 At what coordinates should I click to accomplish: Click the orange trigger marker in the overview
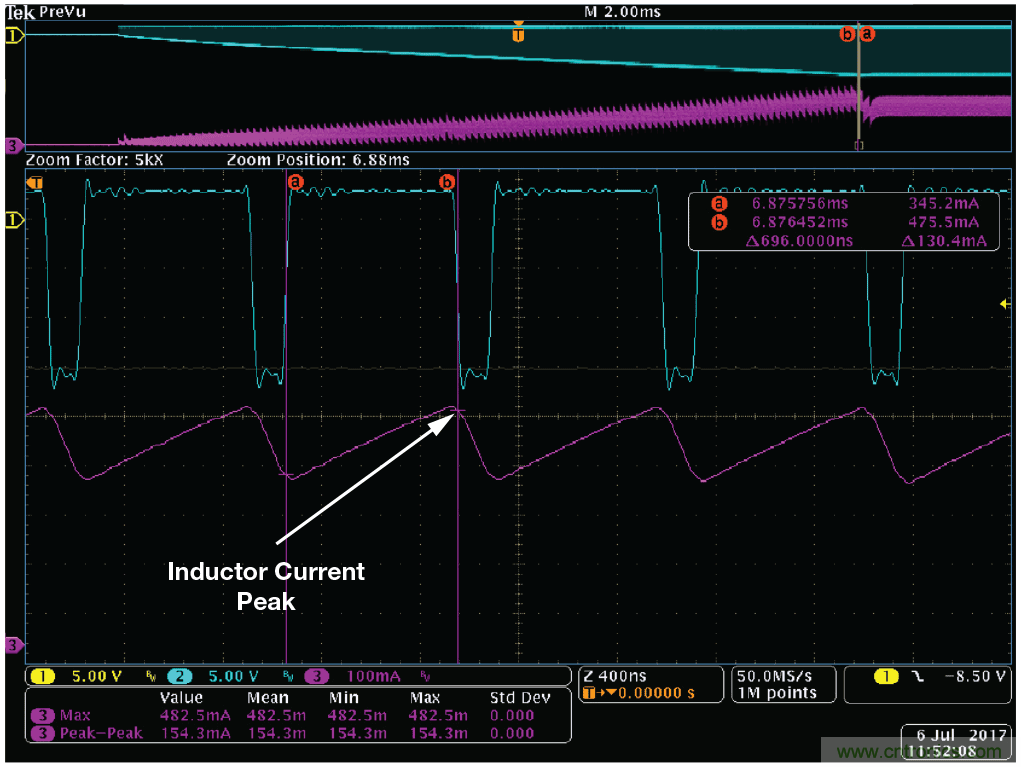click(x=517, y=35)
